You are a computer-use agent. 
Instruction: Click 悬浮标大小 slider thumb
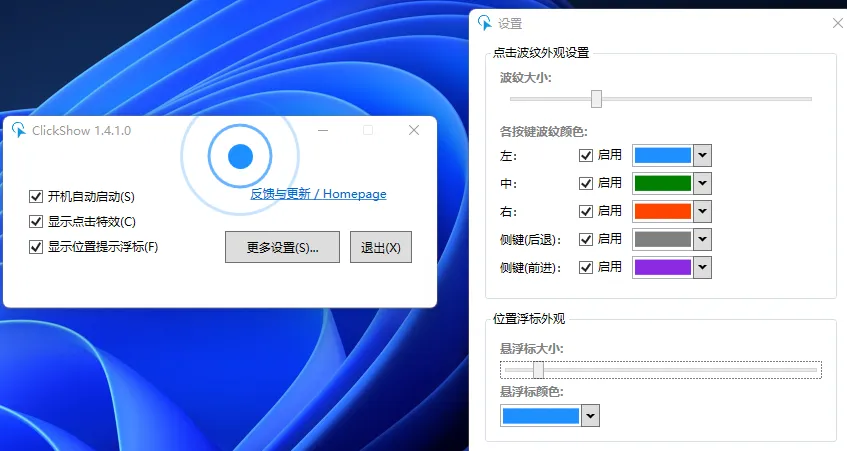pos(539,370)
